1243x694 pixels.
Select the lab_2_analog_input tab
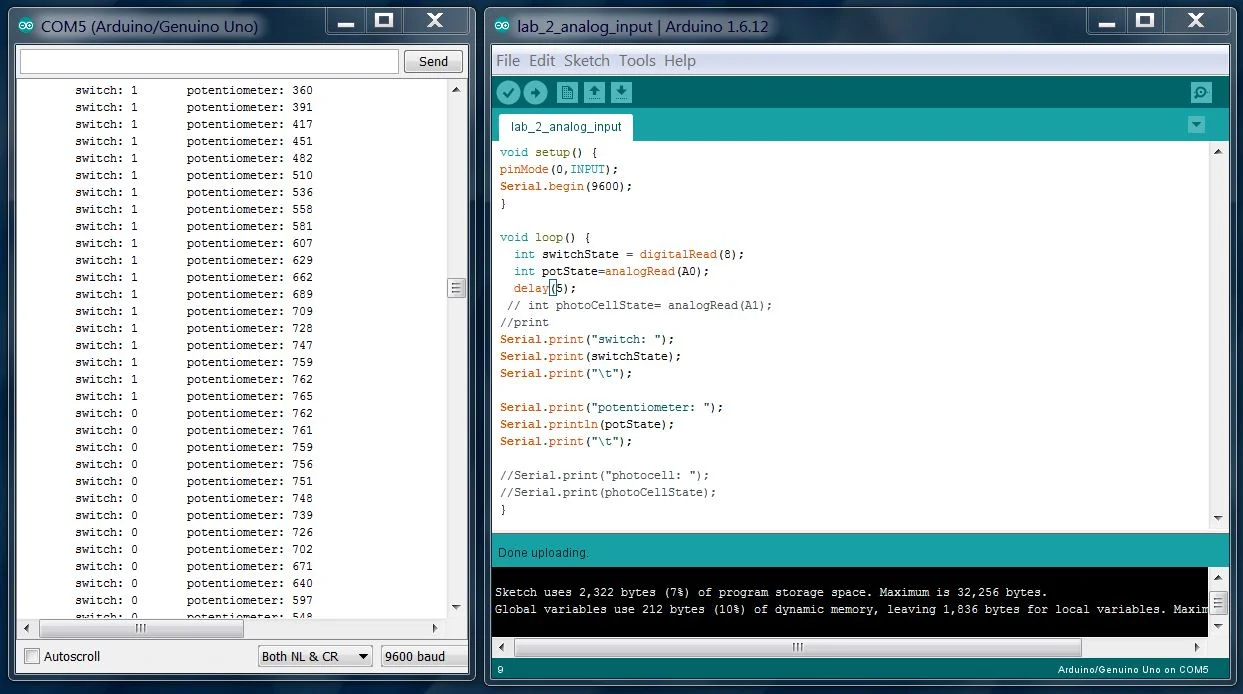pyautogui.click(x=566, y=127)
